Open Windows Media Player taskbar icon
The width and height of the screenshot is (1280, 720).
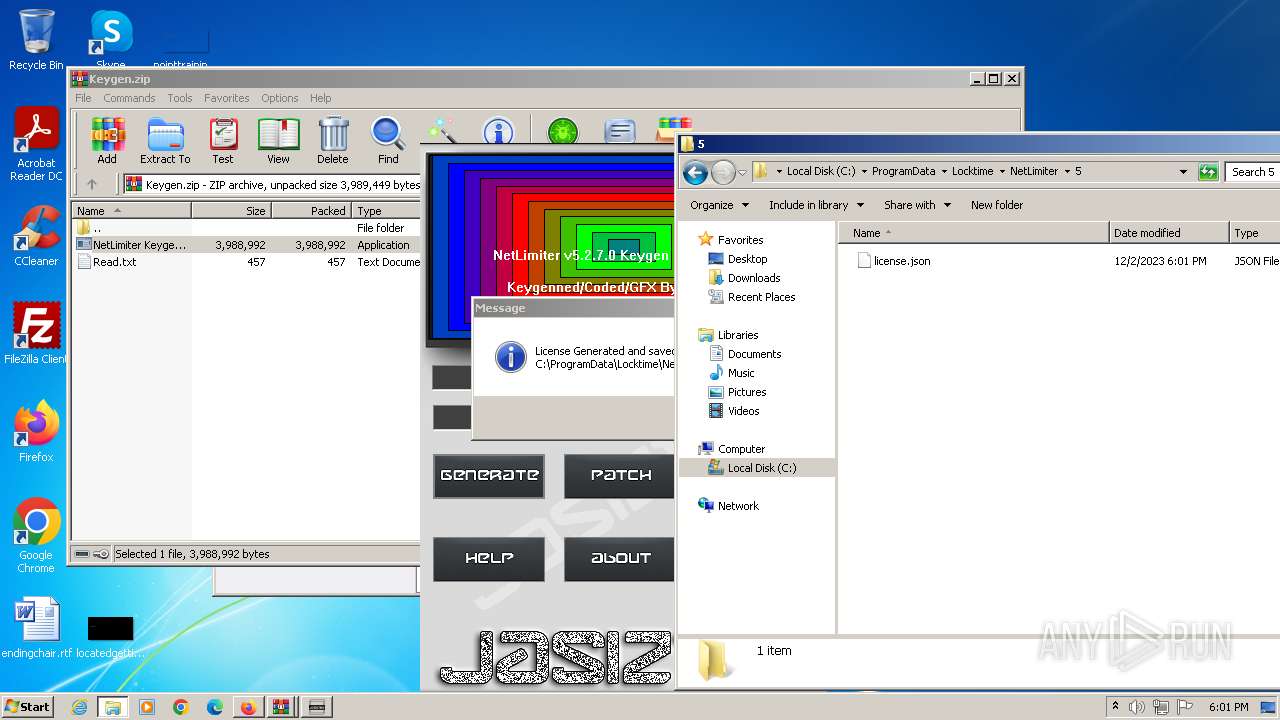pos(147,707)
